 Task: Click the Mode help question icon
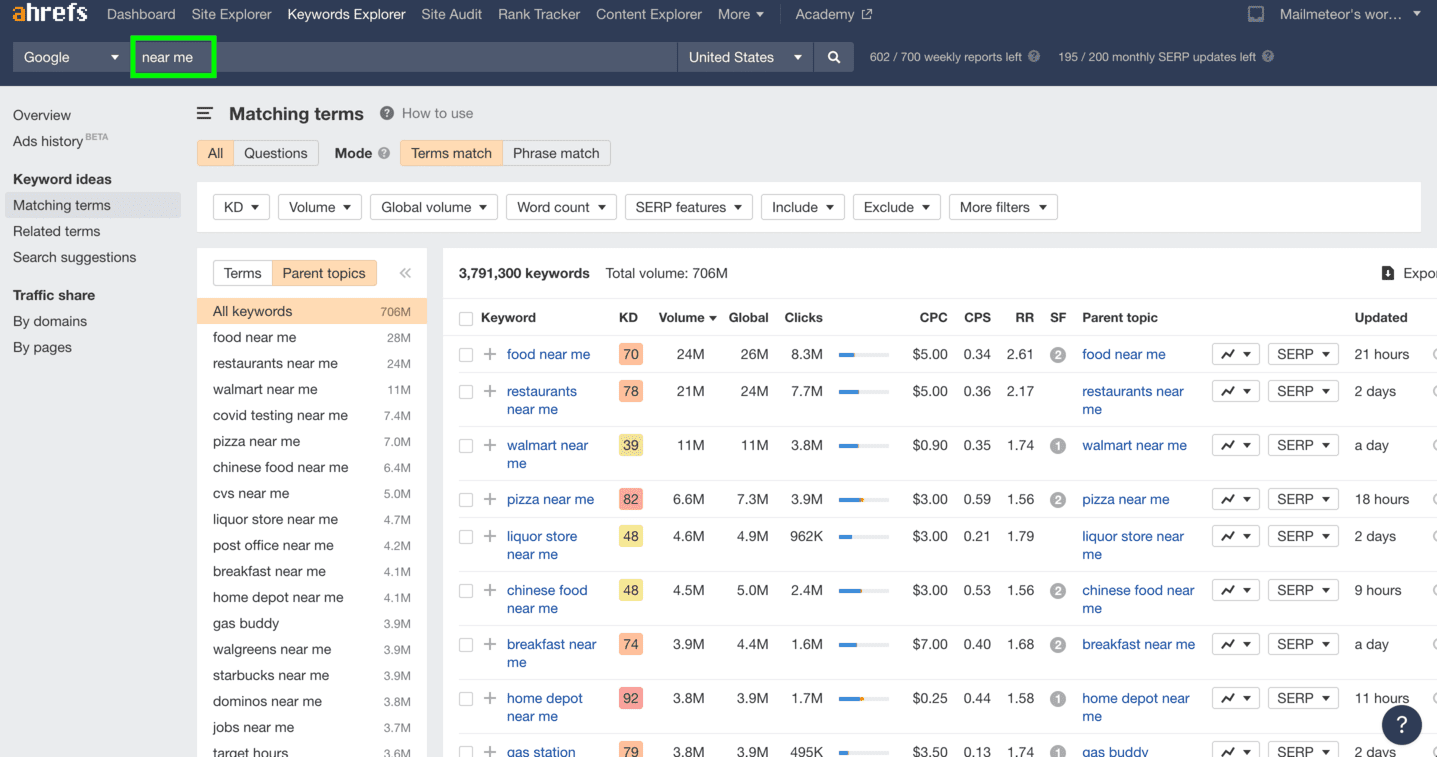(x=383, y=153)
